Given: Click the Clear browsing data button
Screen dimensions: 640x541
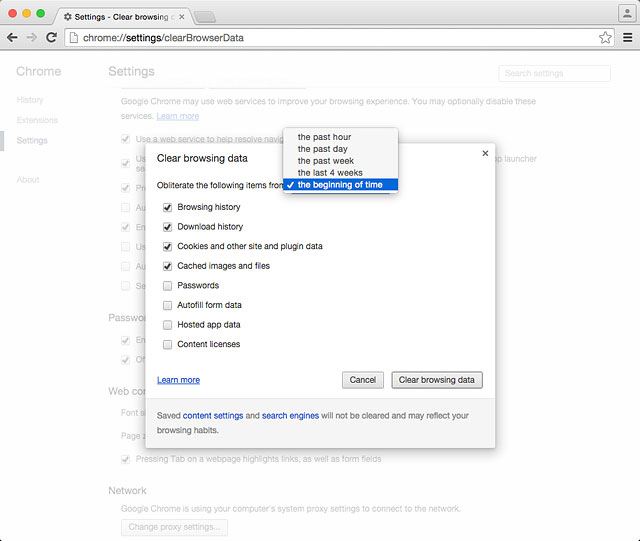Looking at the screenshot, I should (437, 380).
